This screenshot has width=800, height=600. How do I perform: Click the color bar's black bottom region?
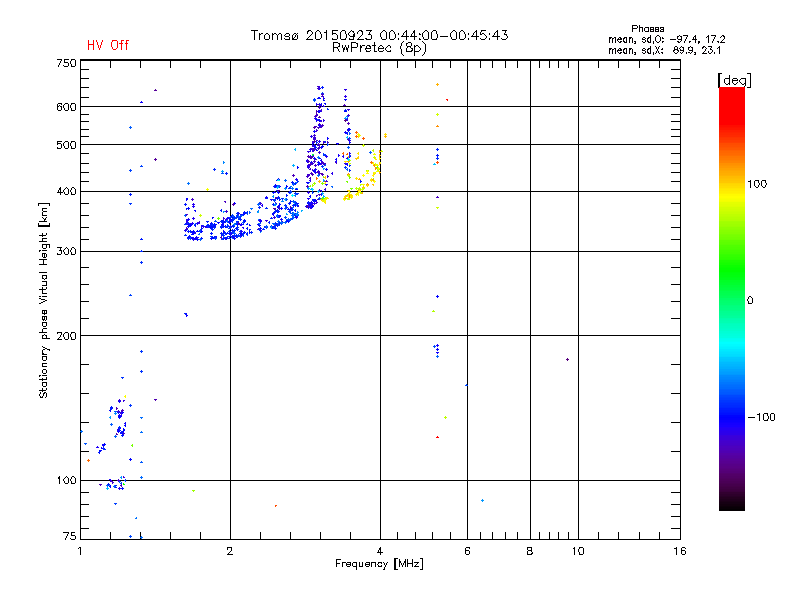click(732, 503)
